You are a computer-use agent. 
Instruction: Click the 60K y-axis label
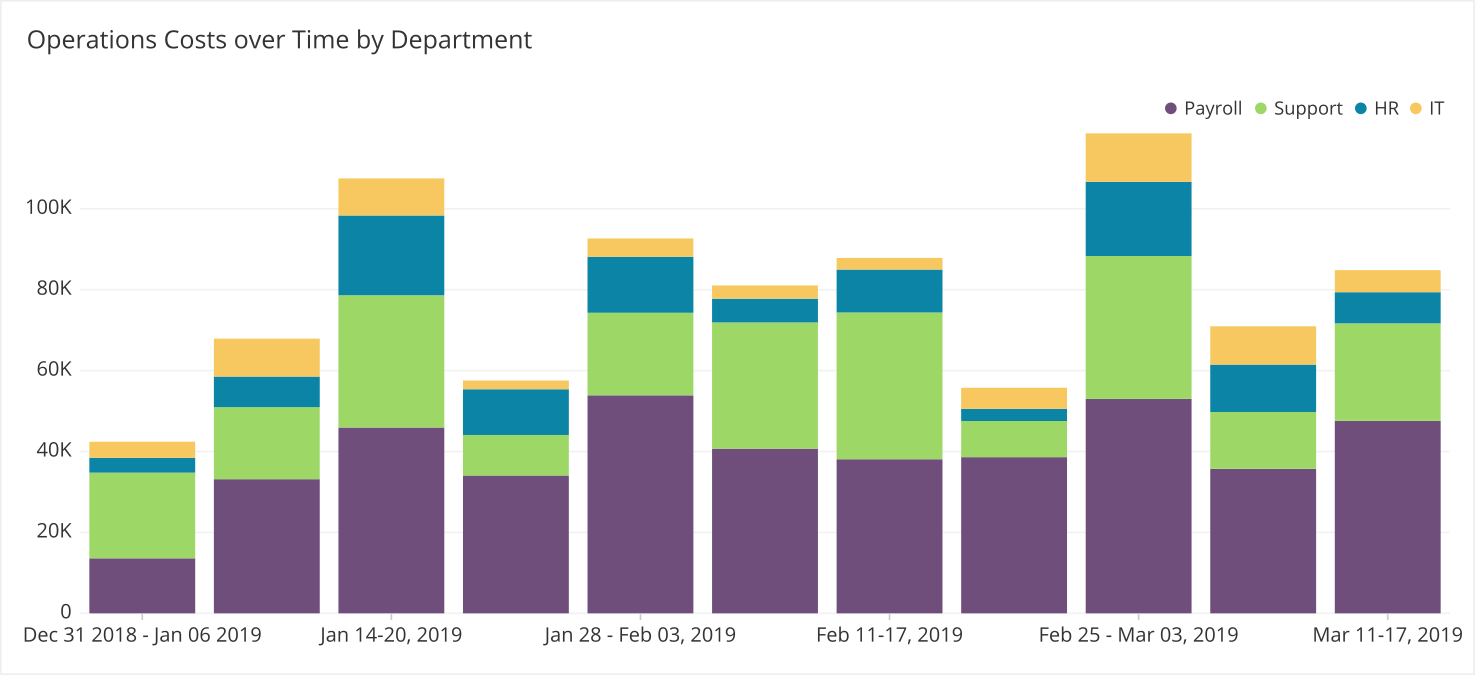click(x=55, y=370)
